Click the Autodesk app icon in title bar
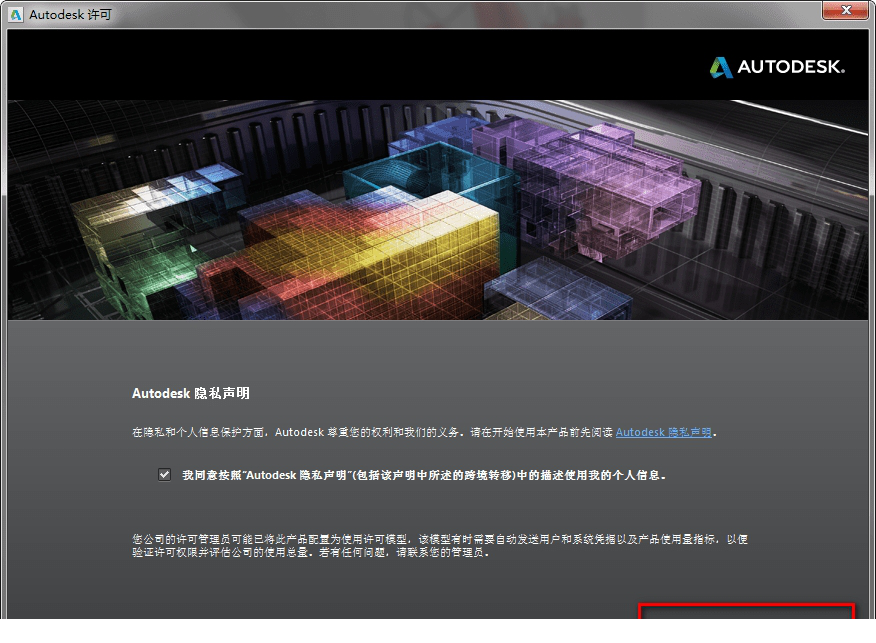Screen dimensions: 876x643 pos(16,15)
